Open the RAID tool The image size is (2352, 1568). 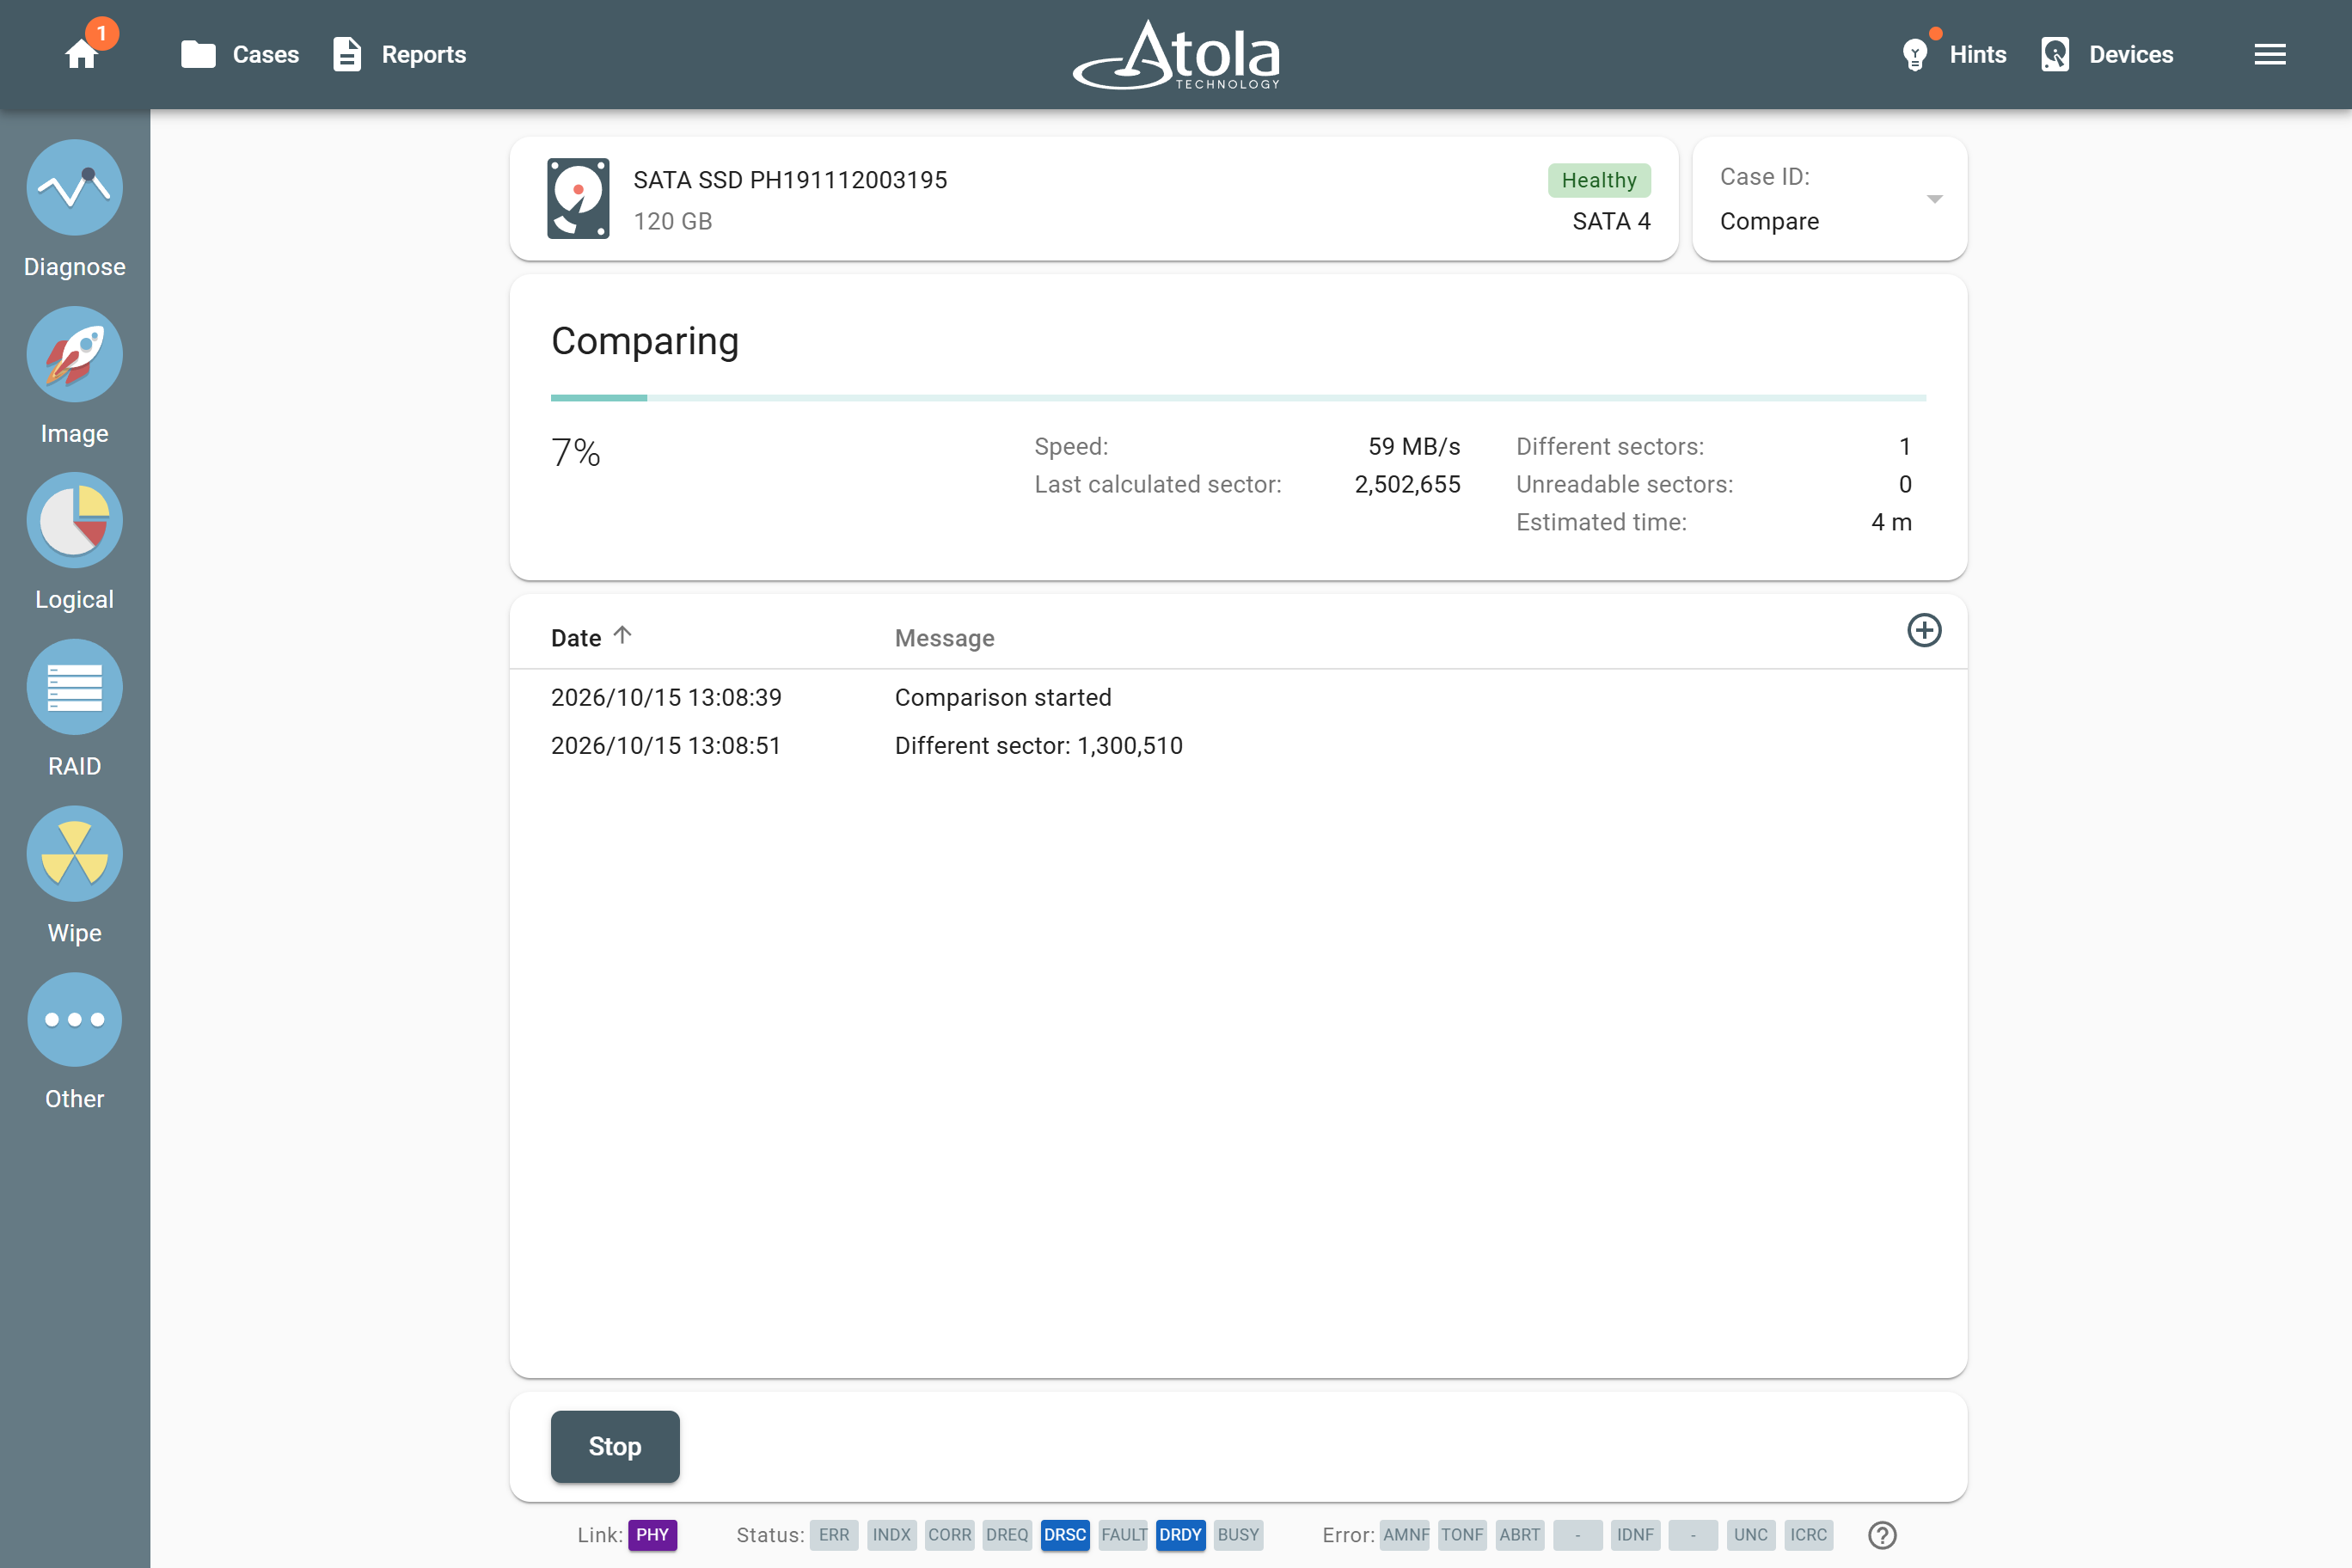pyautogui.click(x=75, y=709)
